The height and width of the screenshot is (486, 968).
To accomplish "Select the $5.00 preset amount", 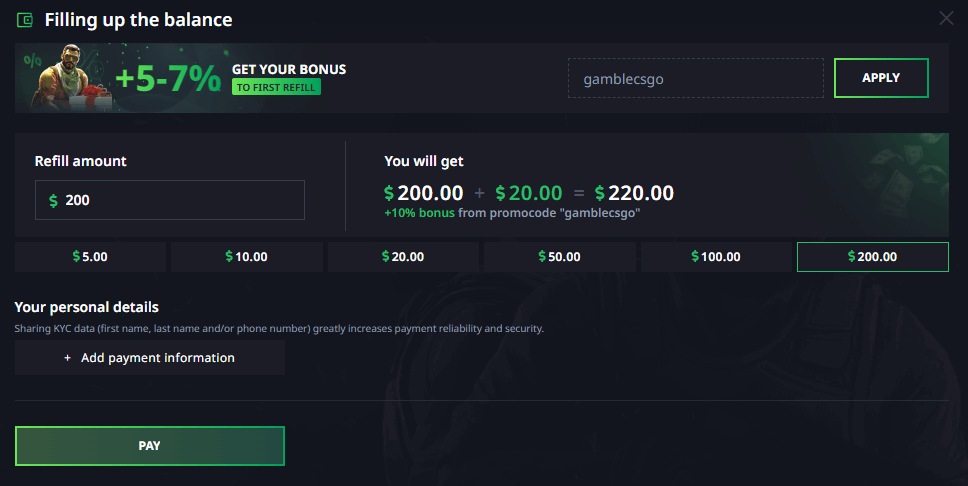I will pos(90,257).
